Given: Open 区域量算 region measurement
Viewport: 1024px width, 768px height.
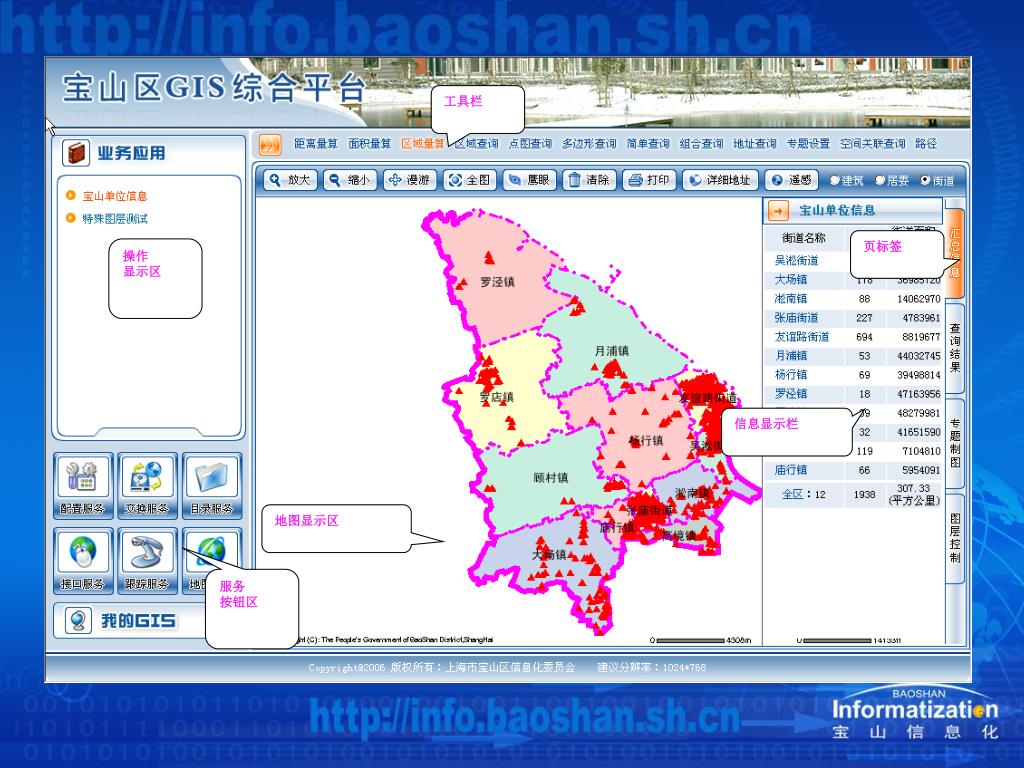Looking at the screenshot, I should tap(423, 144).
